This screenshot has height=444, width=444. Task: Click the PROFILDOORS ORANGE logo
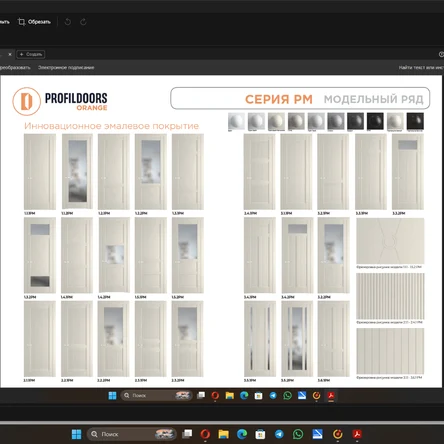(x=60, y=101)
